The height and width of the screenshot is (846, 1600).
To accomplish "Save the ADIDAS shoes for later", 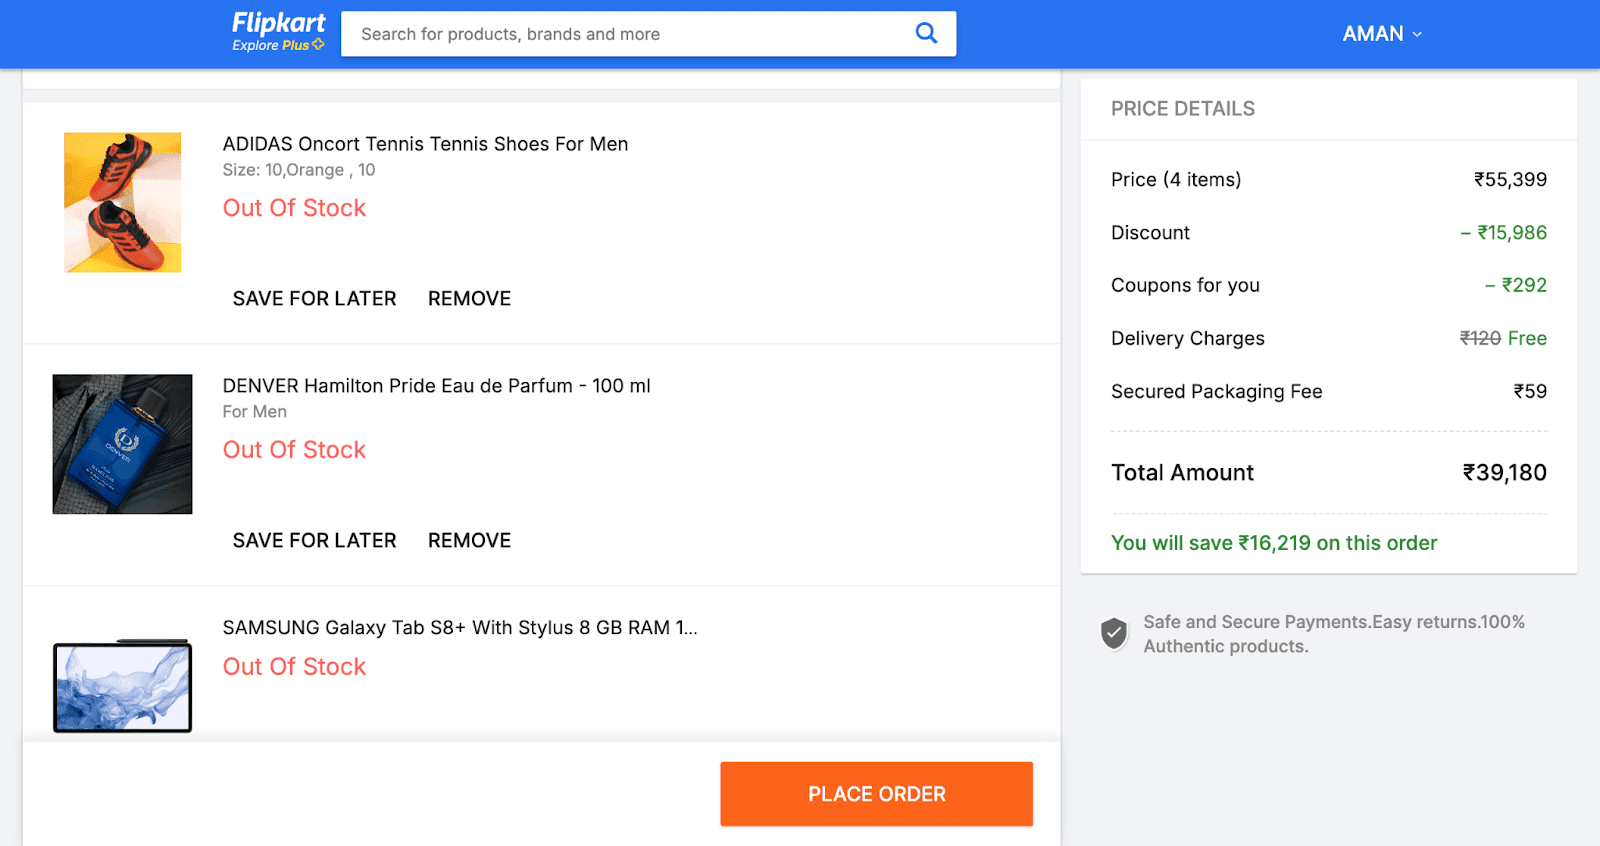I will 313,298.
